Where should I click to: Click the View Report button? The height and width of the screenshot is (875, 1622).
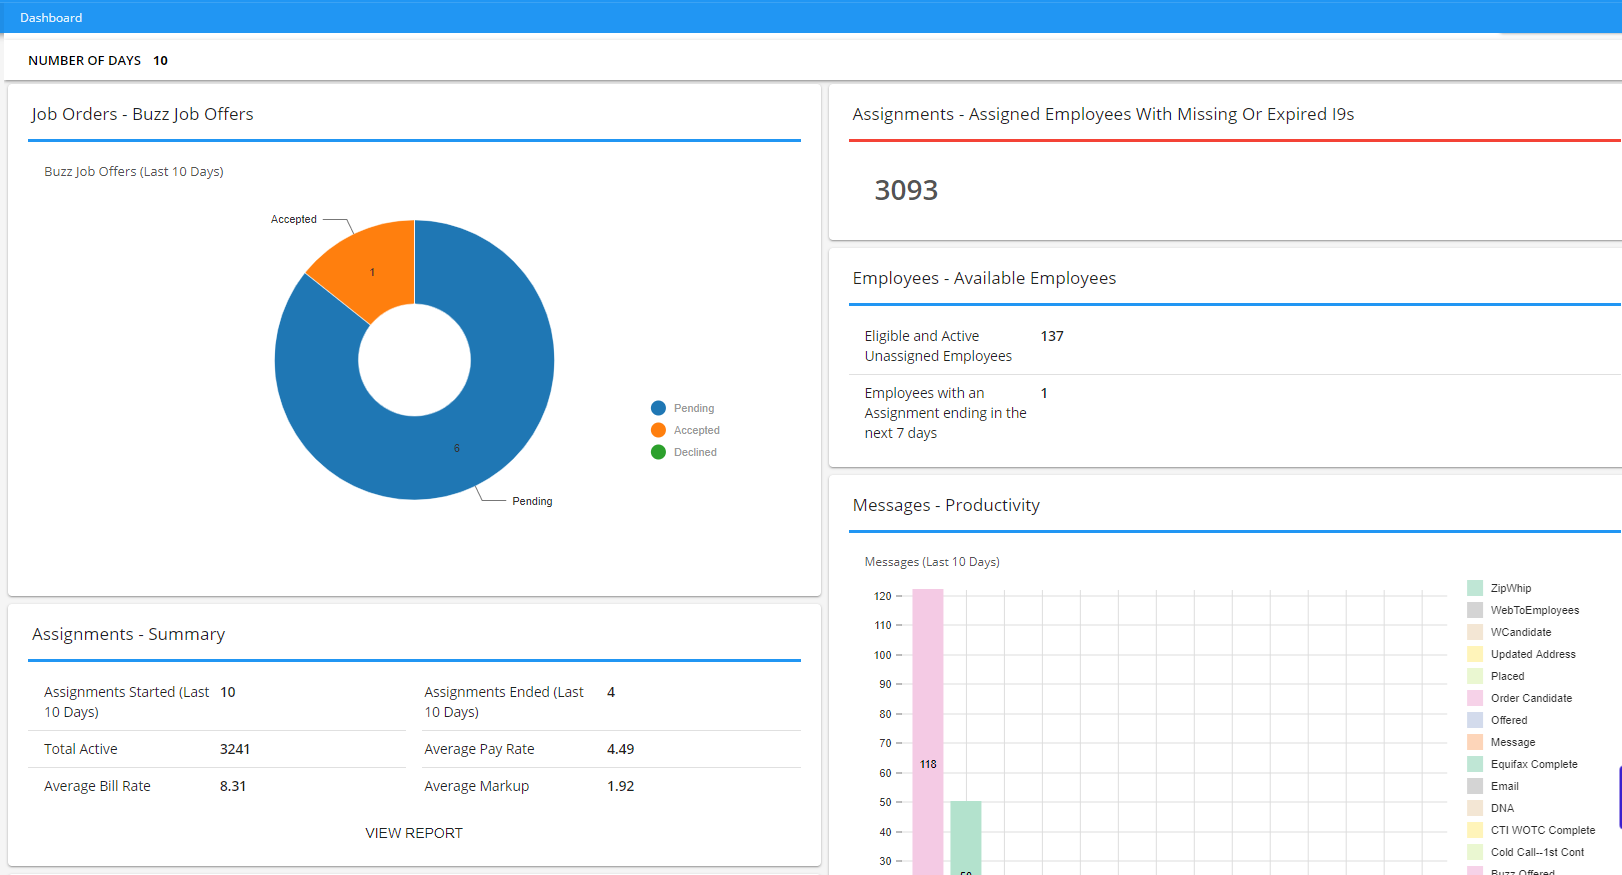[x=414, y=833]
